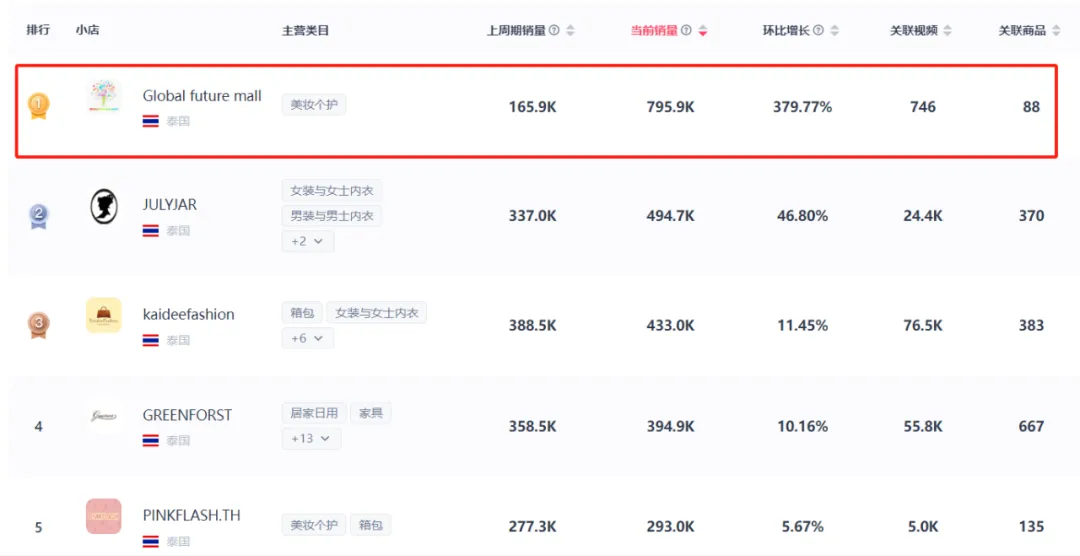The width and height of the screenshot is (1080, 556).
Task: Click rank number 4
Action: click(x=39, y=427)
